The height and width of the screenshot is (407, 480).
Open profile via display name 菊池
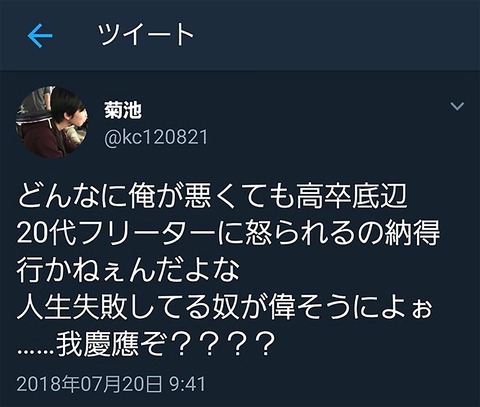click(x=123, y=110)
